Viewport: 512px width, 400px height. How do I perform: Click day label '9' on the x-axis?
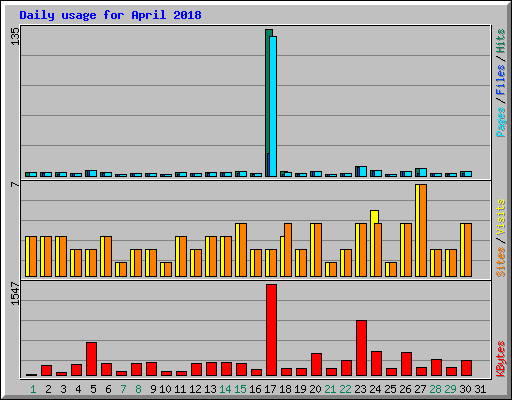tap(153, 389)
